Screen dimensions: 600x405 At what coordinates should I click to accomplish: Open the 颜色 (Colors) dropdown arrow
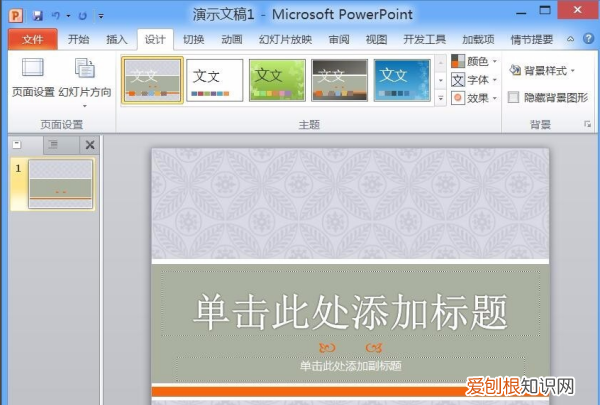click(x=495, y=61)
